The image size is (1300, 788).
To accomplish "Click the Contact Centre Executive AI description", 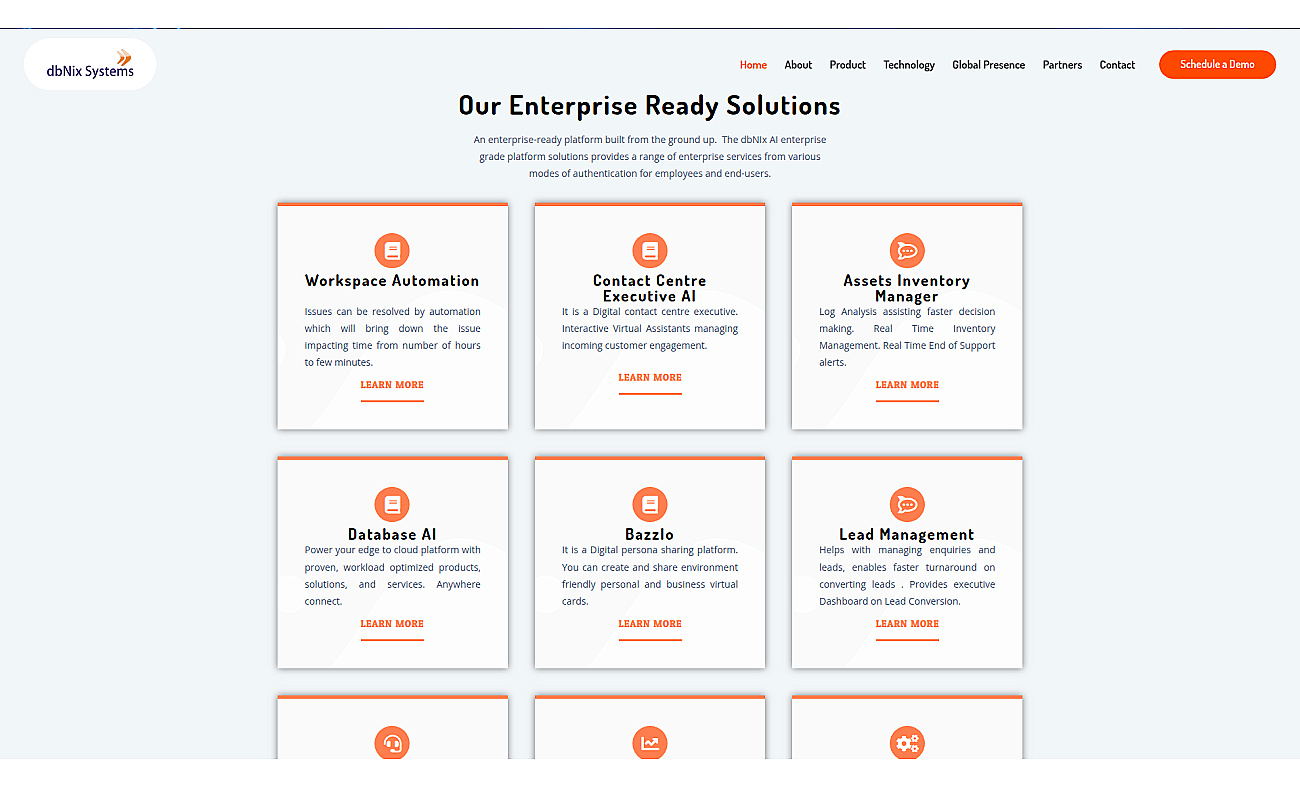I will 650,329.
